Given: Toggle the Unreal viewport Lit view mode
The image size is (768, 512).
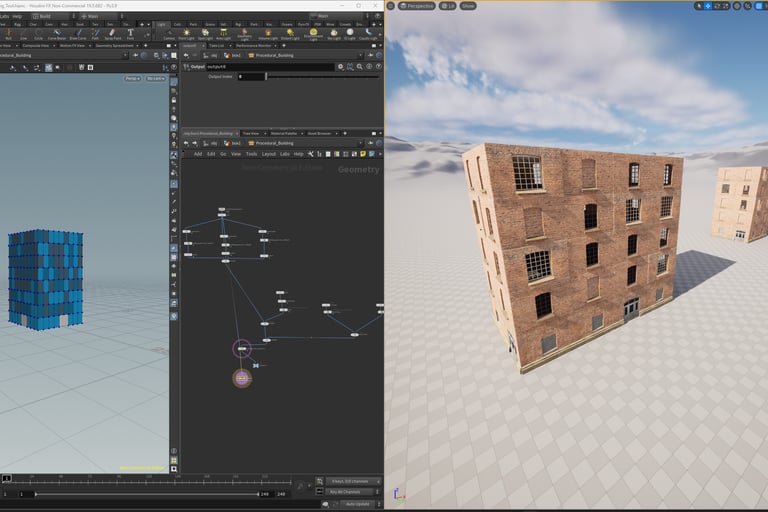Looking at the screenshot, I should point(447,6).
